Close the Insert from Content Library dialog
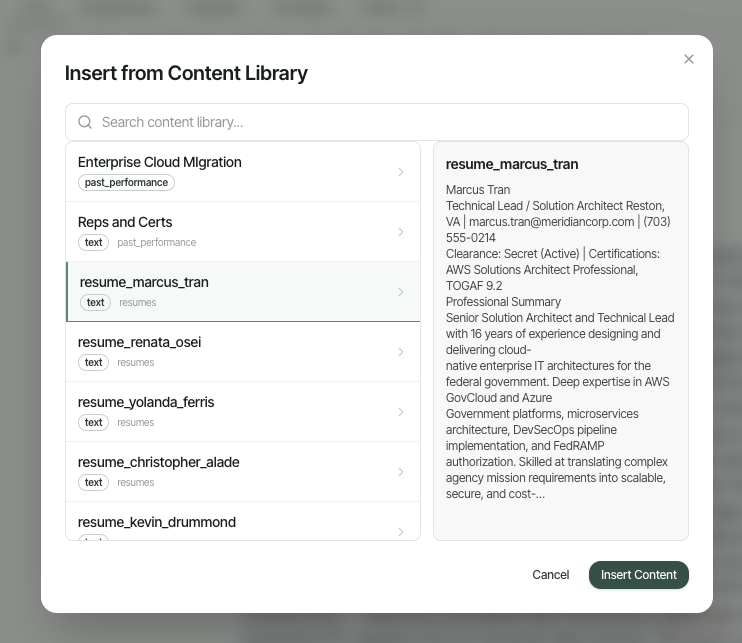 689,59
